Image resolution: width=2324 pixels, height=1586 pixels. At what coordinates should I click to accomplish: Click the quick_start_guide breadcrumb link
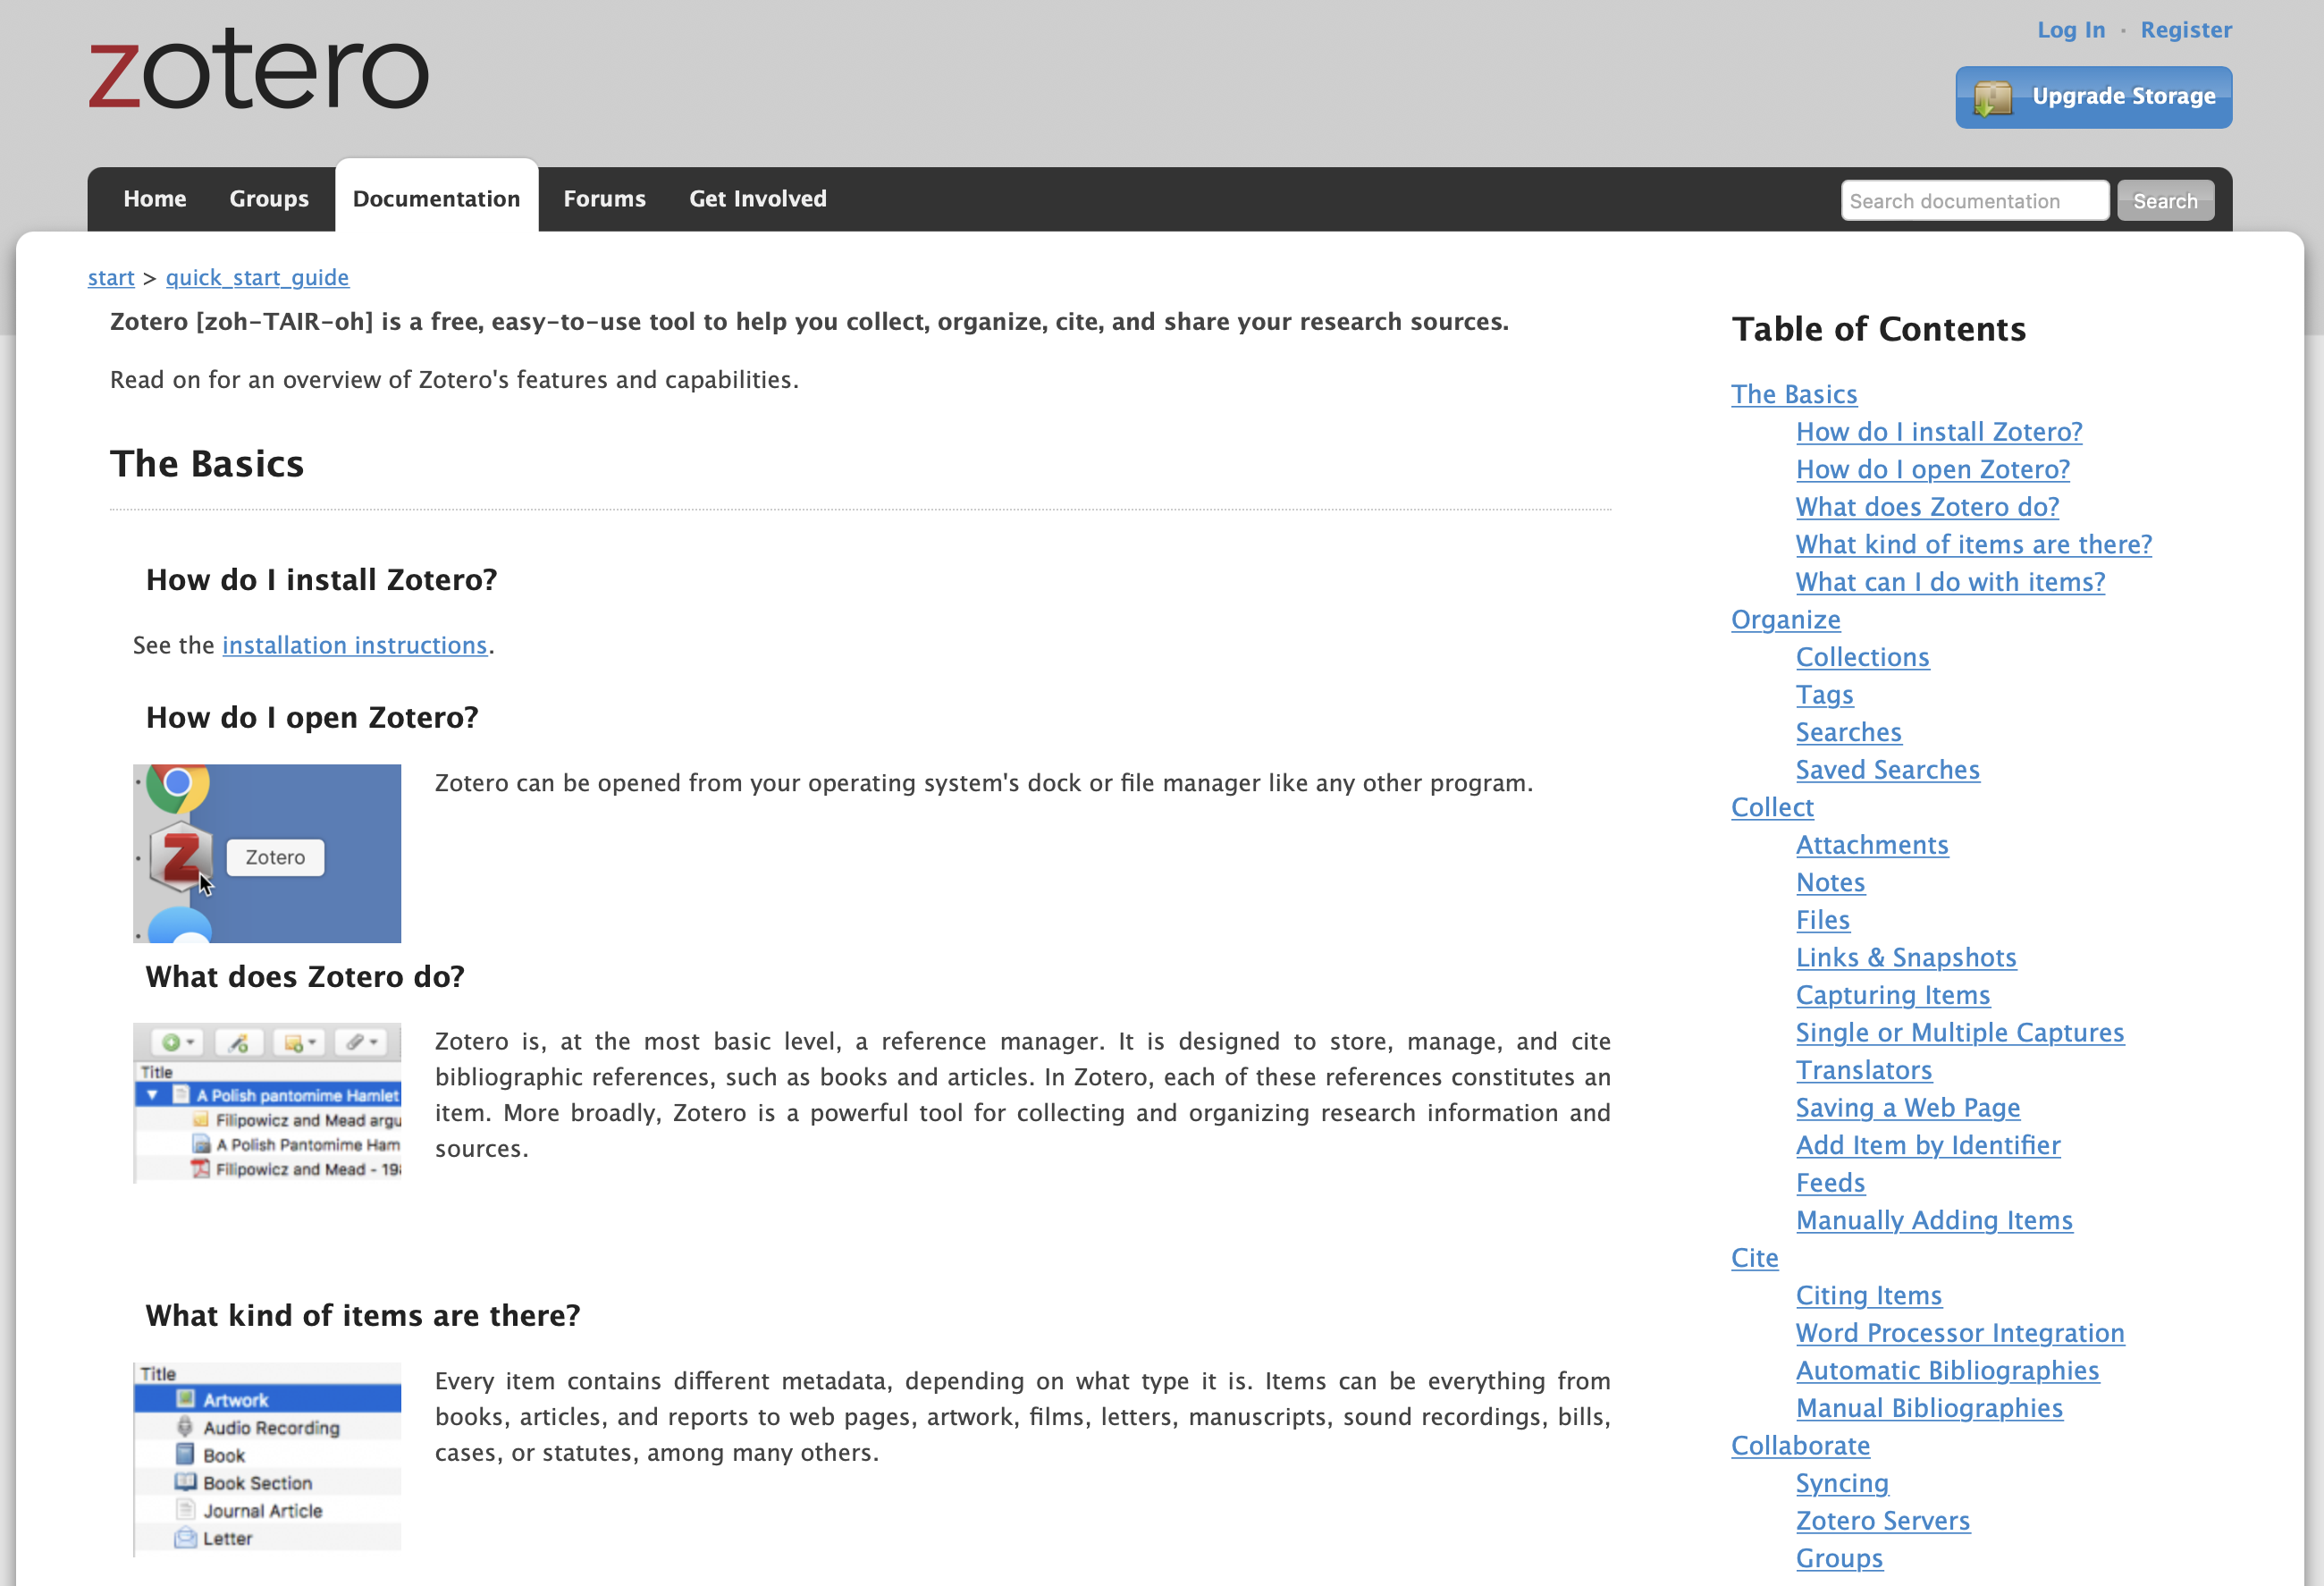(x=256, y=277)
